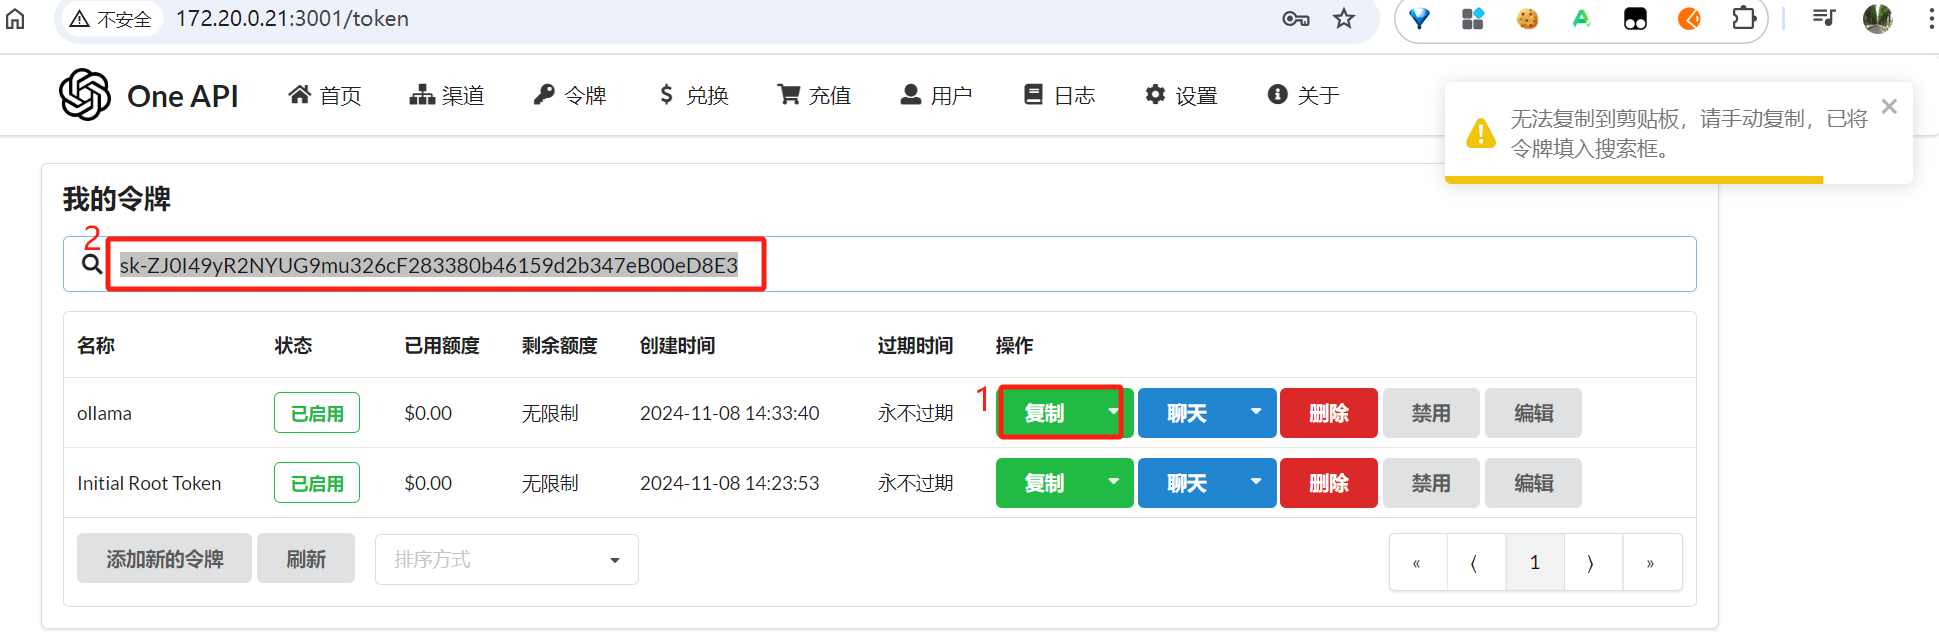Open the 关于 about menu
The width and height of the screenshot is (1939, 642).
click(1303, 95)
